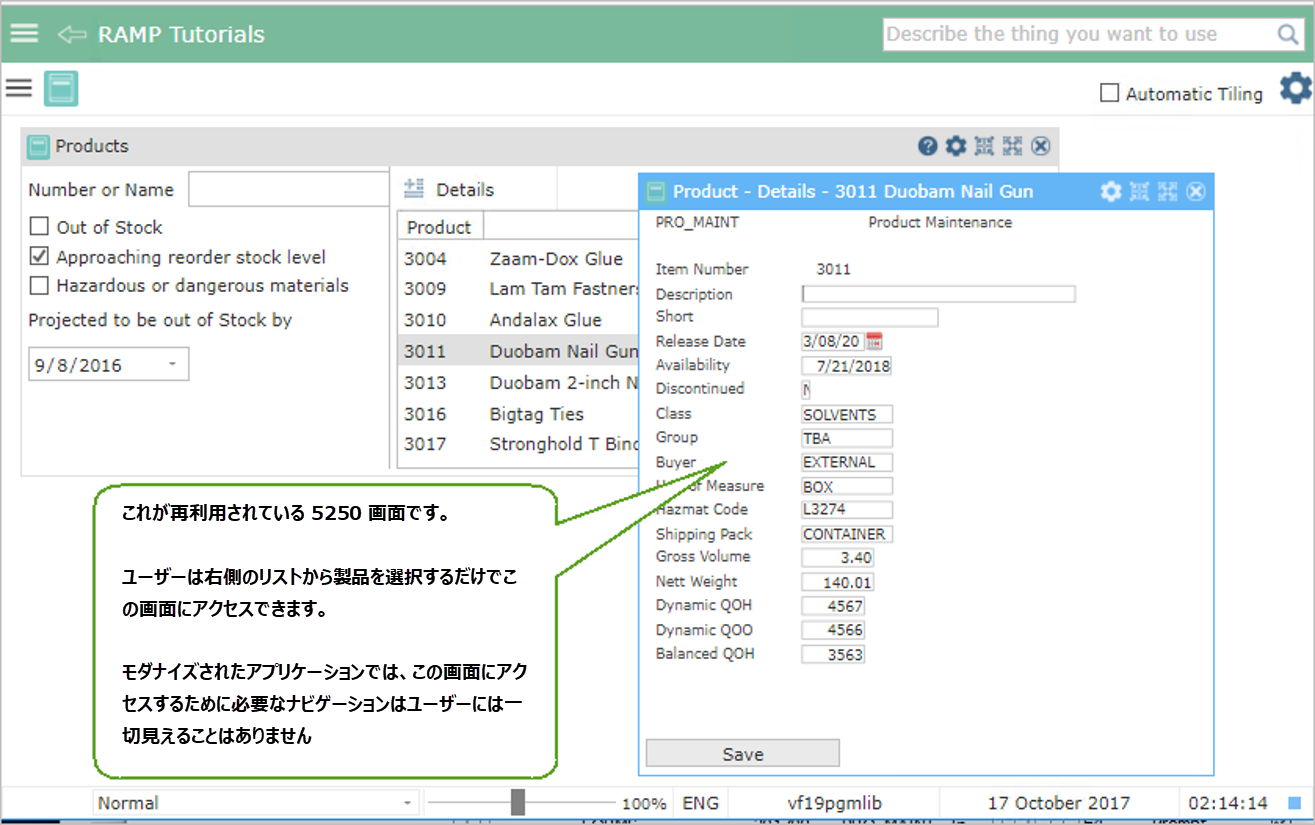Click the Balanced QOH field 3563

point(833,654)
